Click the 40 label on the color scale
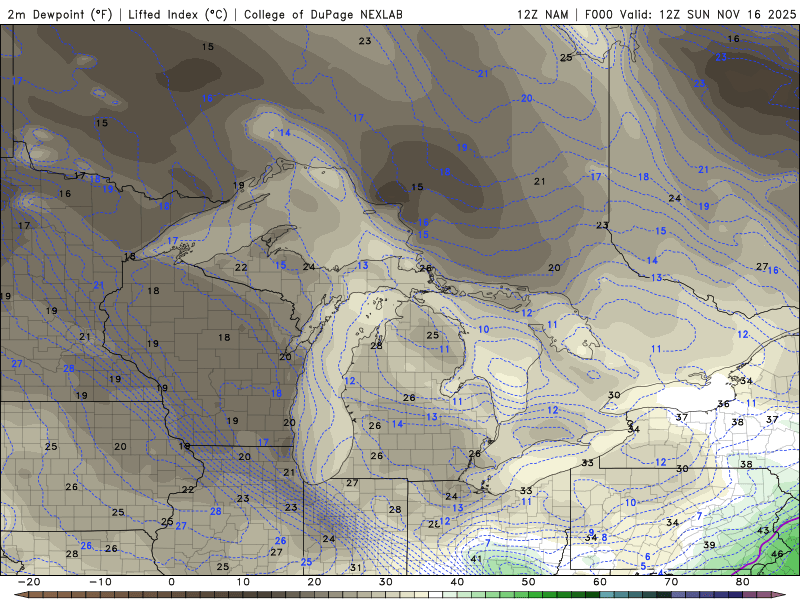 pyautogui.click(x=457, y=582)
